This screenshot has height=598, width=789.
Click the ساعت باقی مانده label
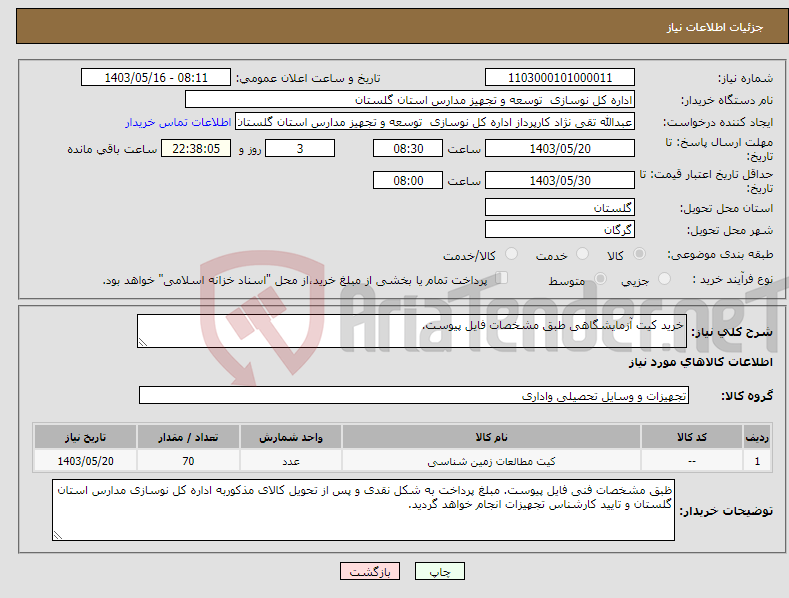pos(112,150)
